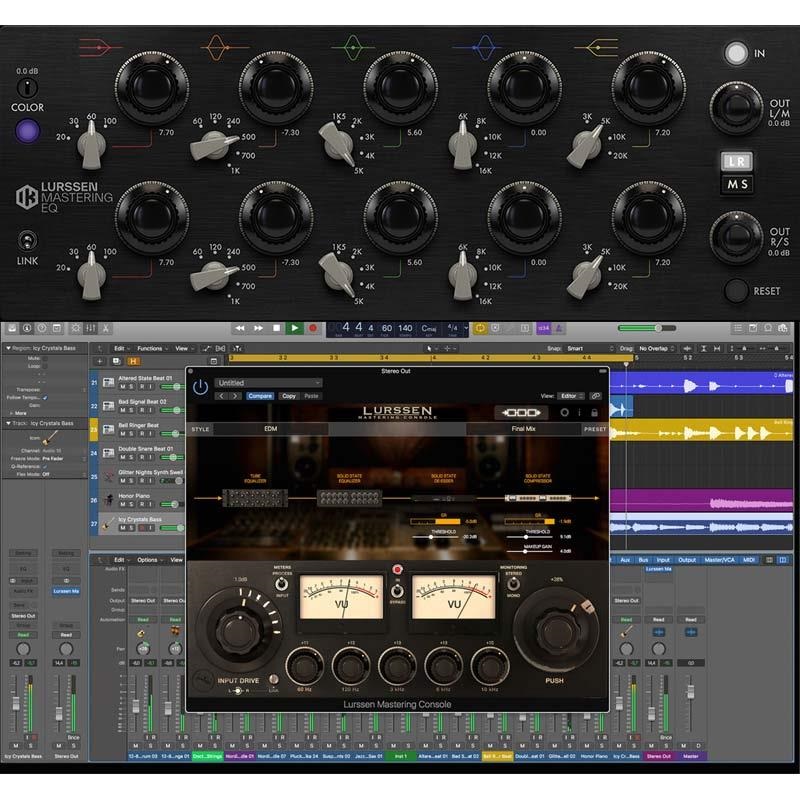Image resolution: width=800 pixels, height=800 pixels.
Task: Collapse the Track Icy Crystals Bass inspector
Action: 8,423
